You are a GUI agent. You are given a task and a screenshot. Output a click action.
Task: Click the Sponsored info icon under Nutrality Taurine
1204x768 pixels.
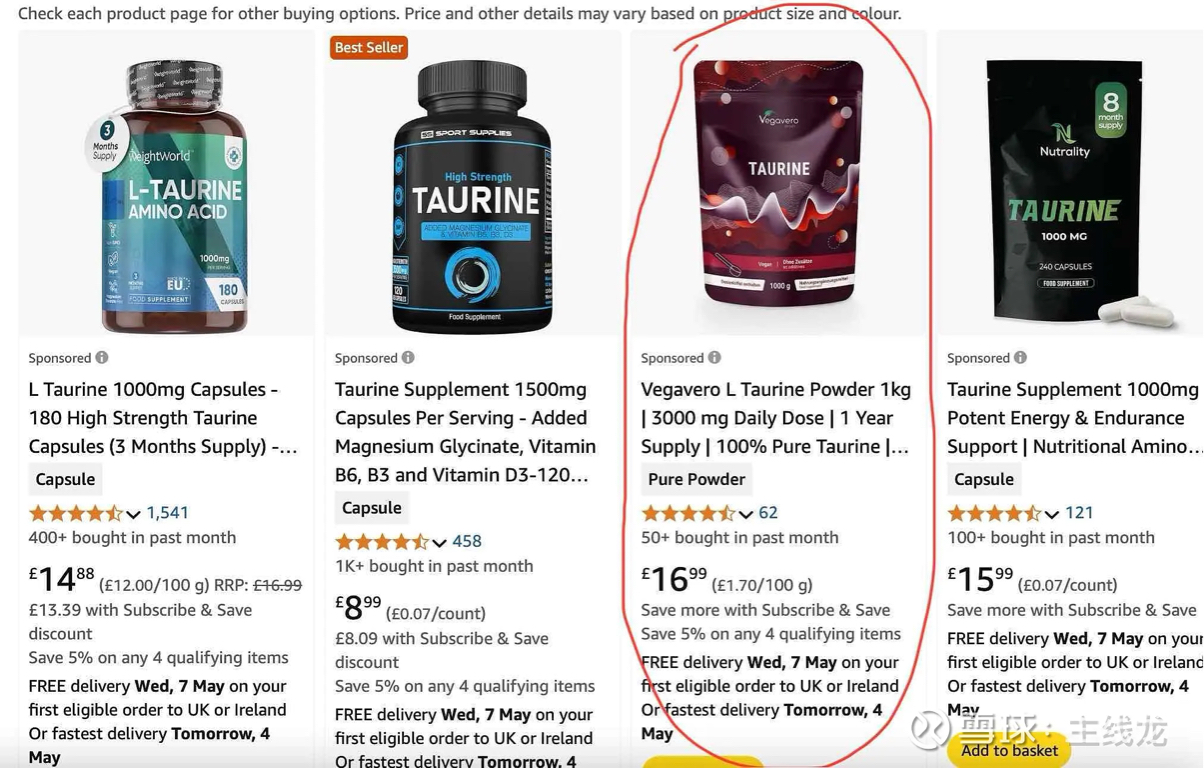click(1020, 358)
